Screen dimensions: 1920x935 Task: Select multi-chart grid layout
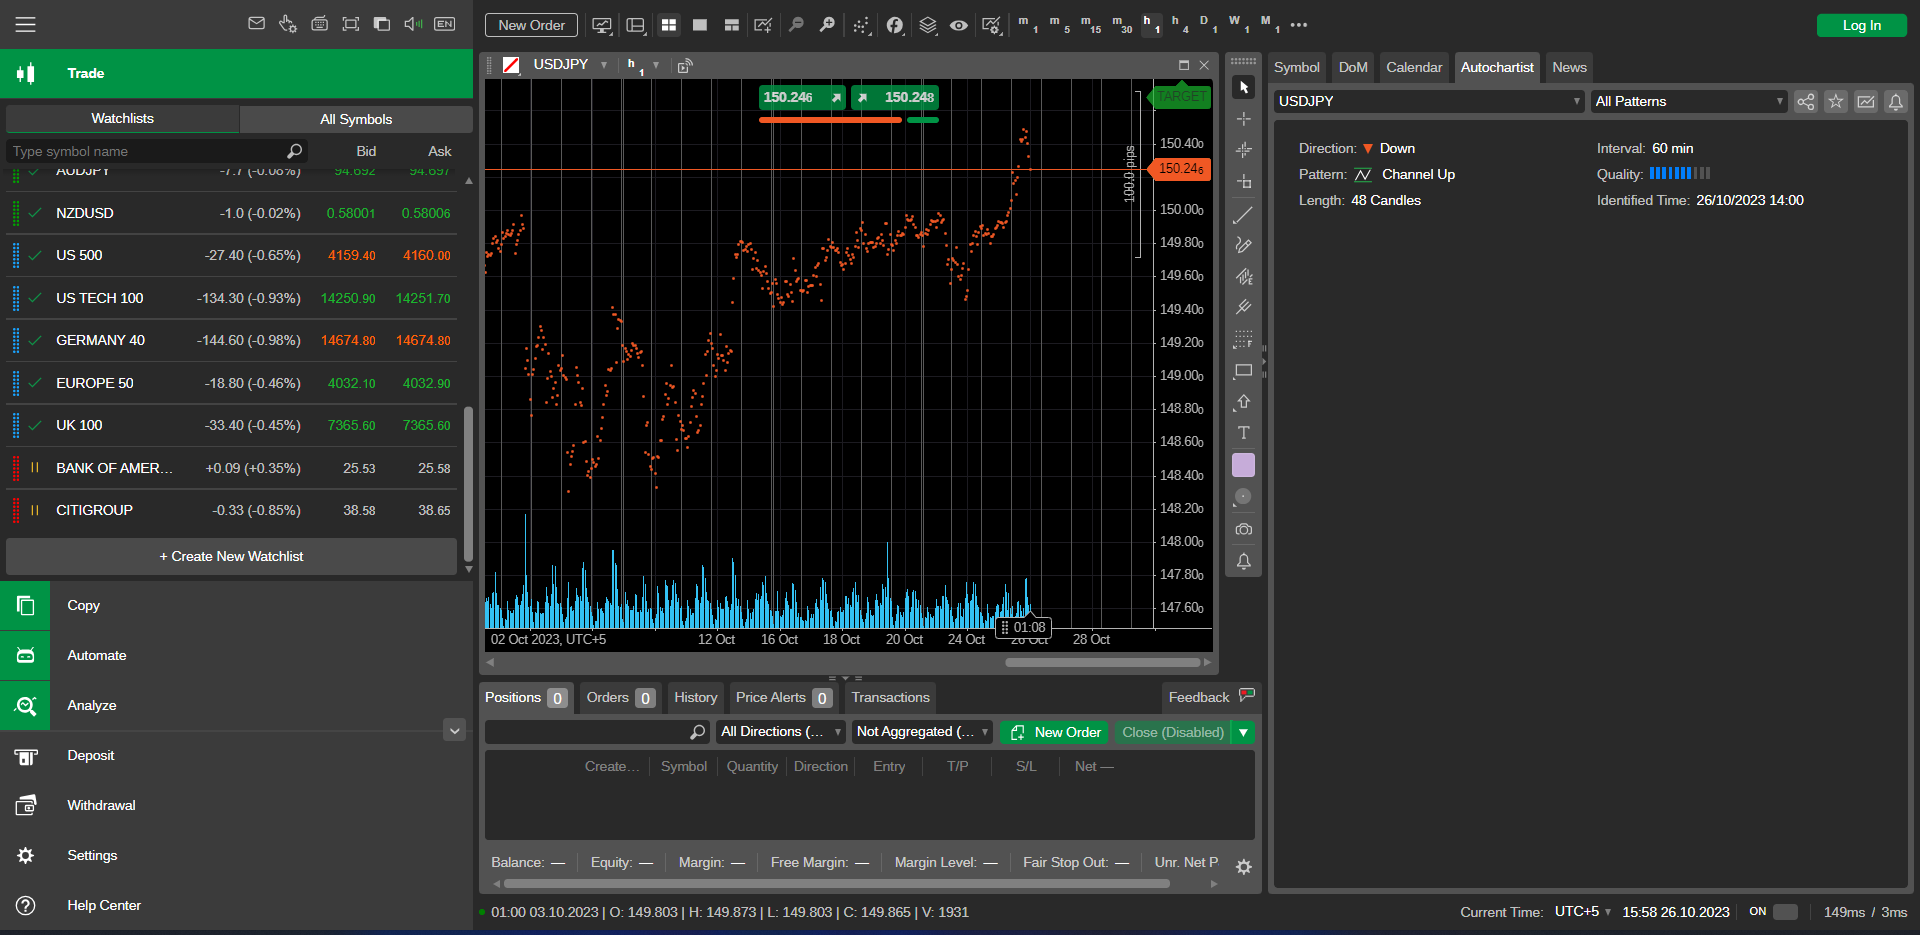click(669, 25)
